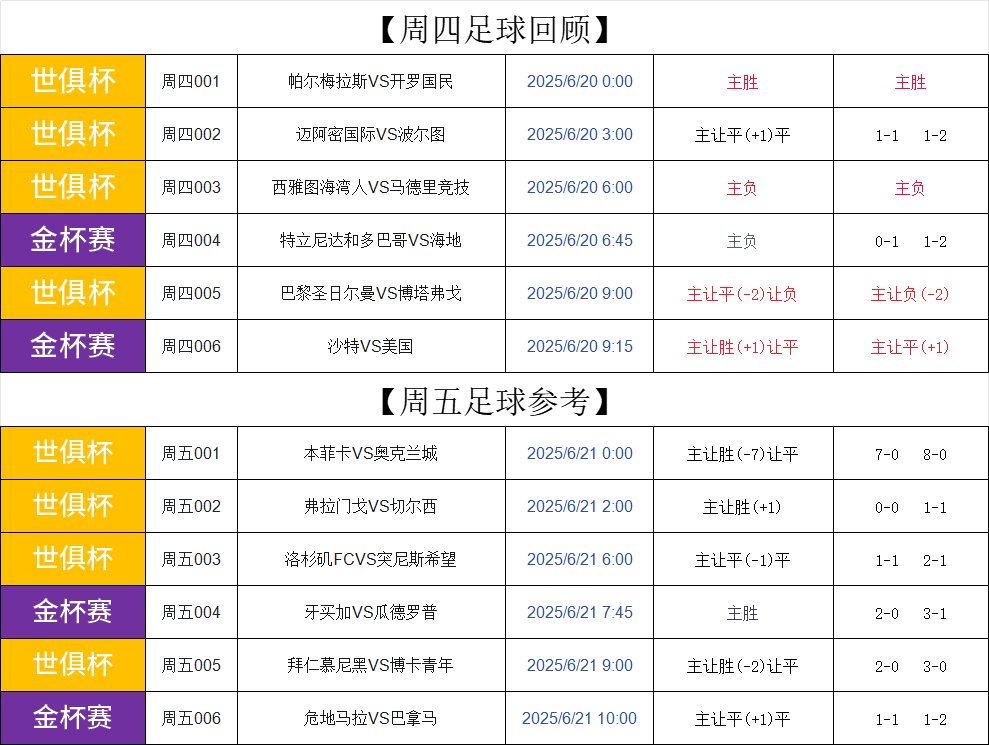Click kickoff time 2025/6/21 6:00
989x745 pixels.
click(x=580, y=560)
